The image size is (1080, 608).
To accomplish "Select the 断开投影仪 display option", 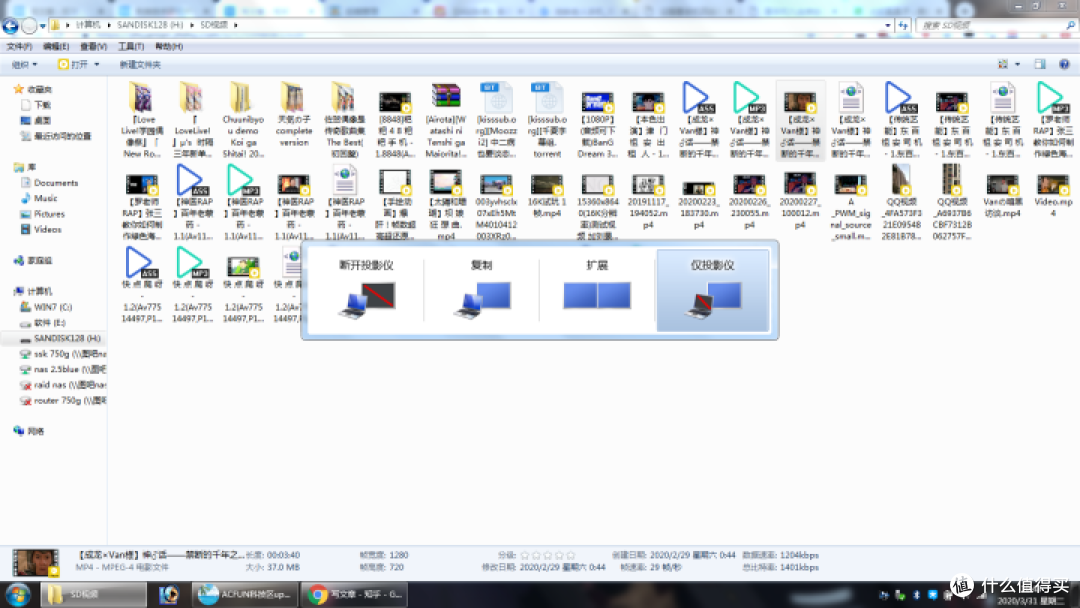I will [366, 291].
